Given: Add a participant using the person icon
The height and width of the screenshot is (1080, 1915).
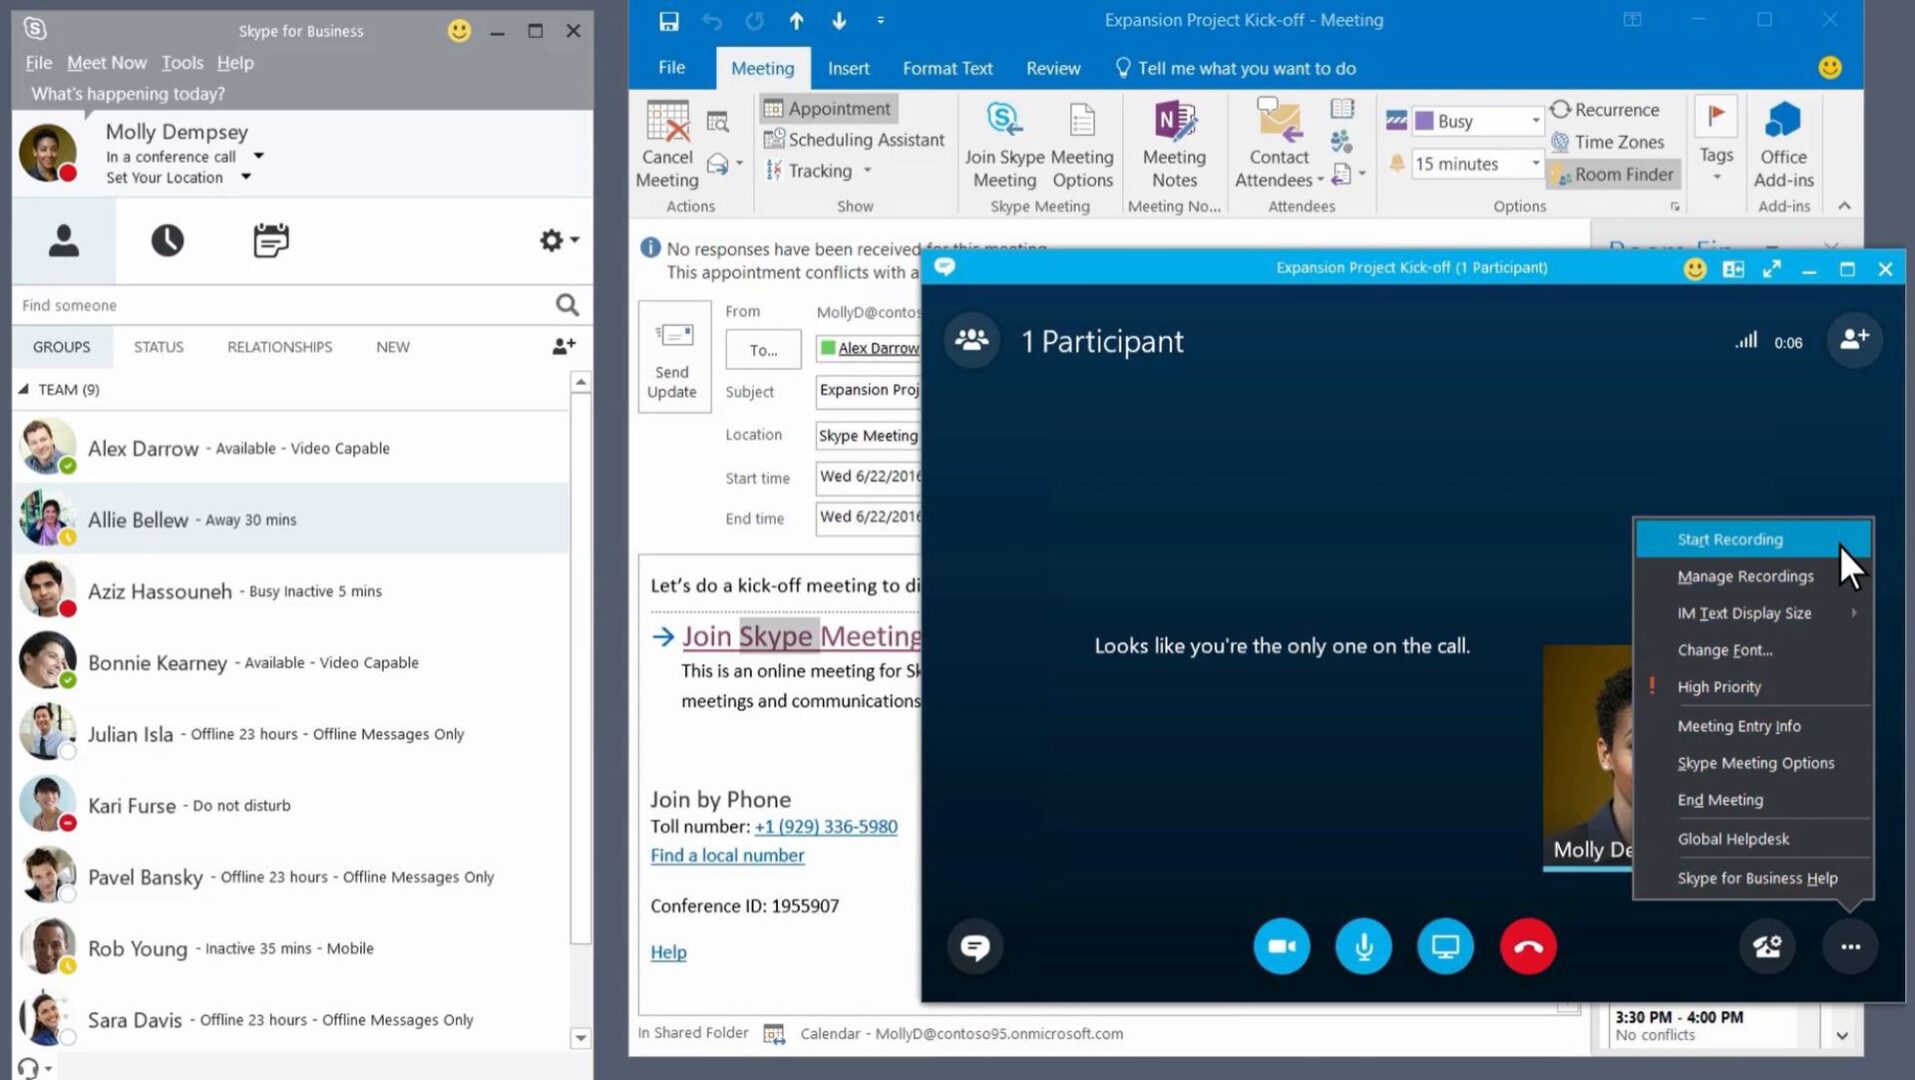Looking at the screenshot, I should [x=1855, y=340].
